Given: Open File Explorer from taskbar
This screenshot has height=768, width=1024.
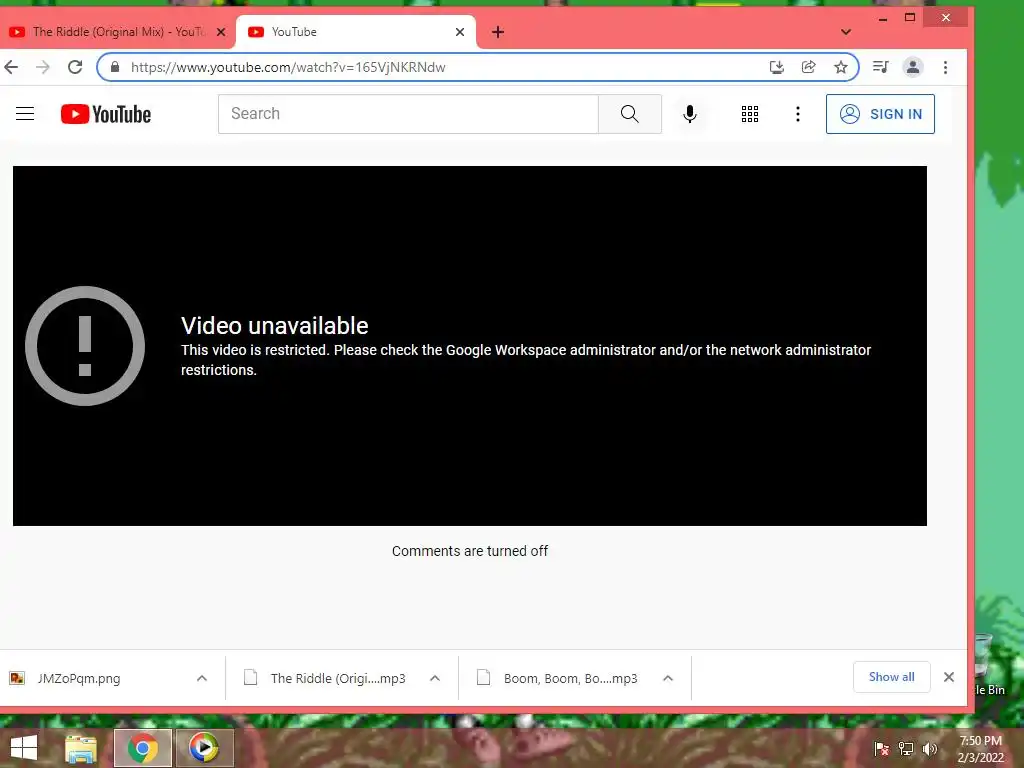Looking at the screenshot, I should 81,748.
